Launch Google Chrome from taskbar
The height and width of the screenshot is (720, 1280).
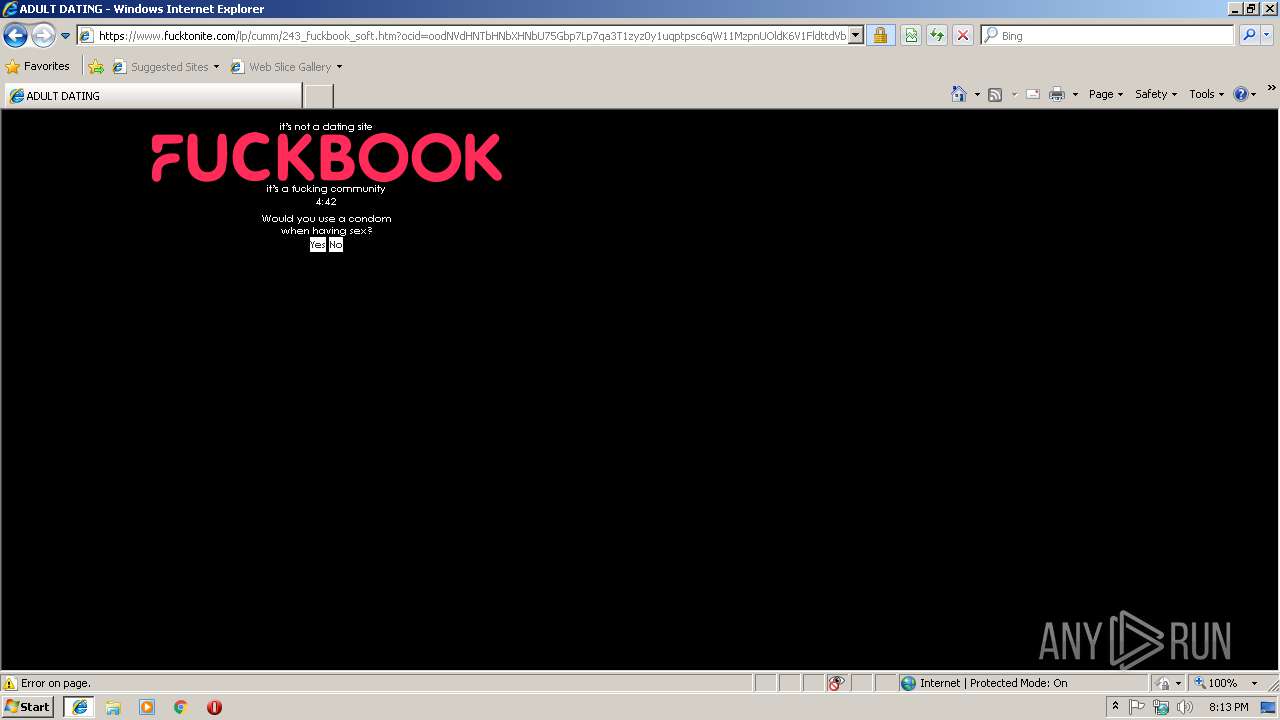point(181,707)
